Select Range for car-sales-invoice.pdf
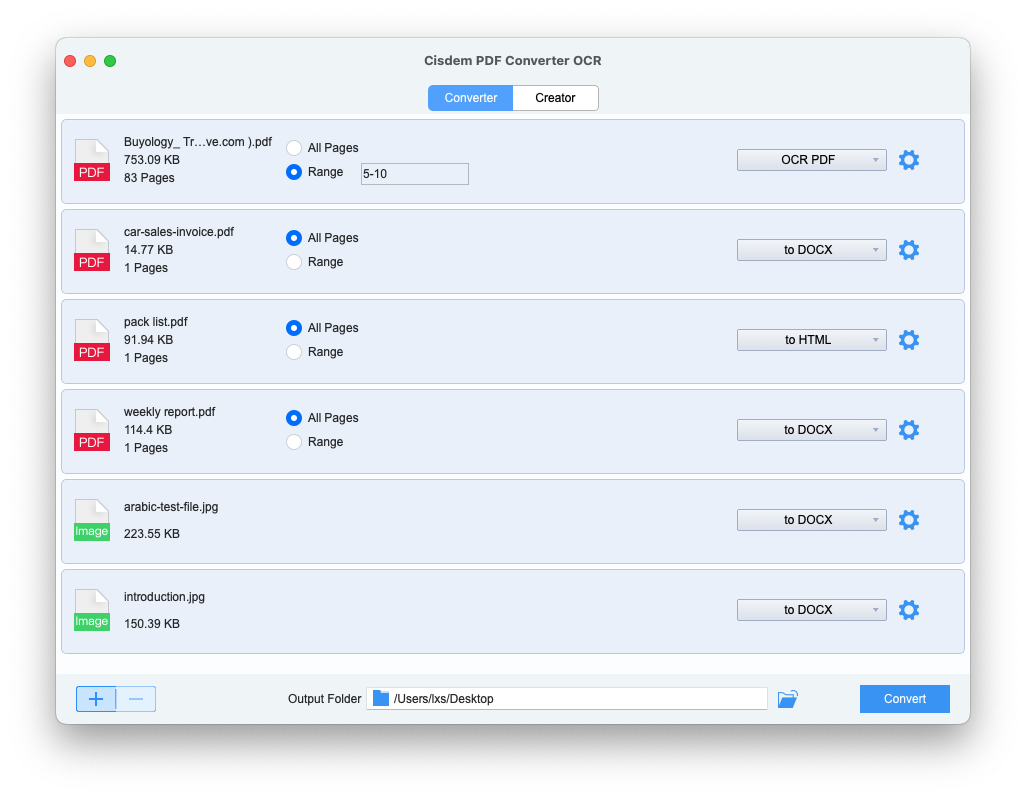1026x798 pixels. point(294,262)
